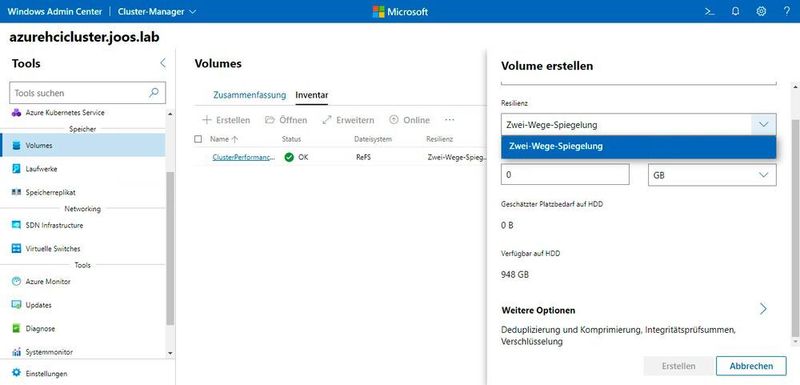Open help question mark icon
Screen dimensions: 800x385
click(787, 11)
